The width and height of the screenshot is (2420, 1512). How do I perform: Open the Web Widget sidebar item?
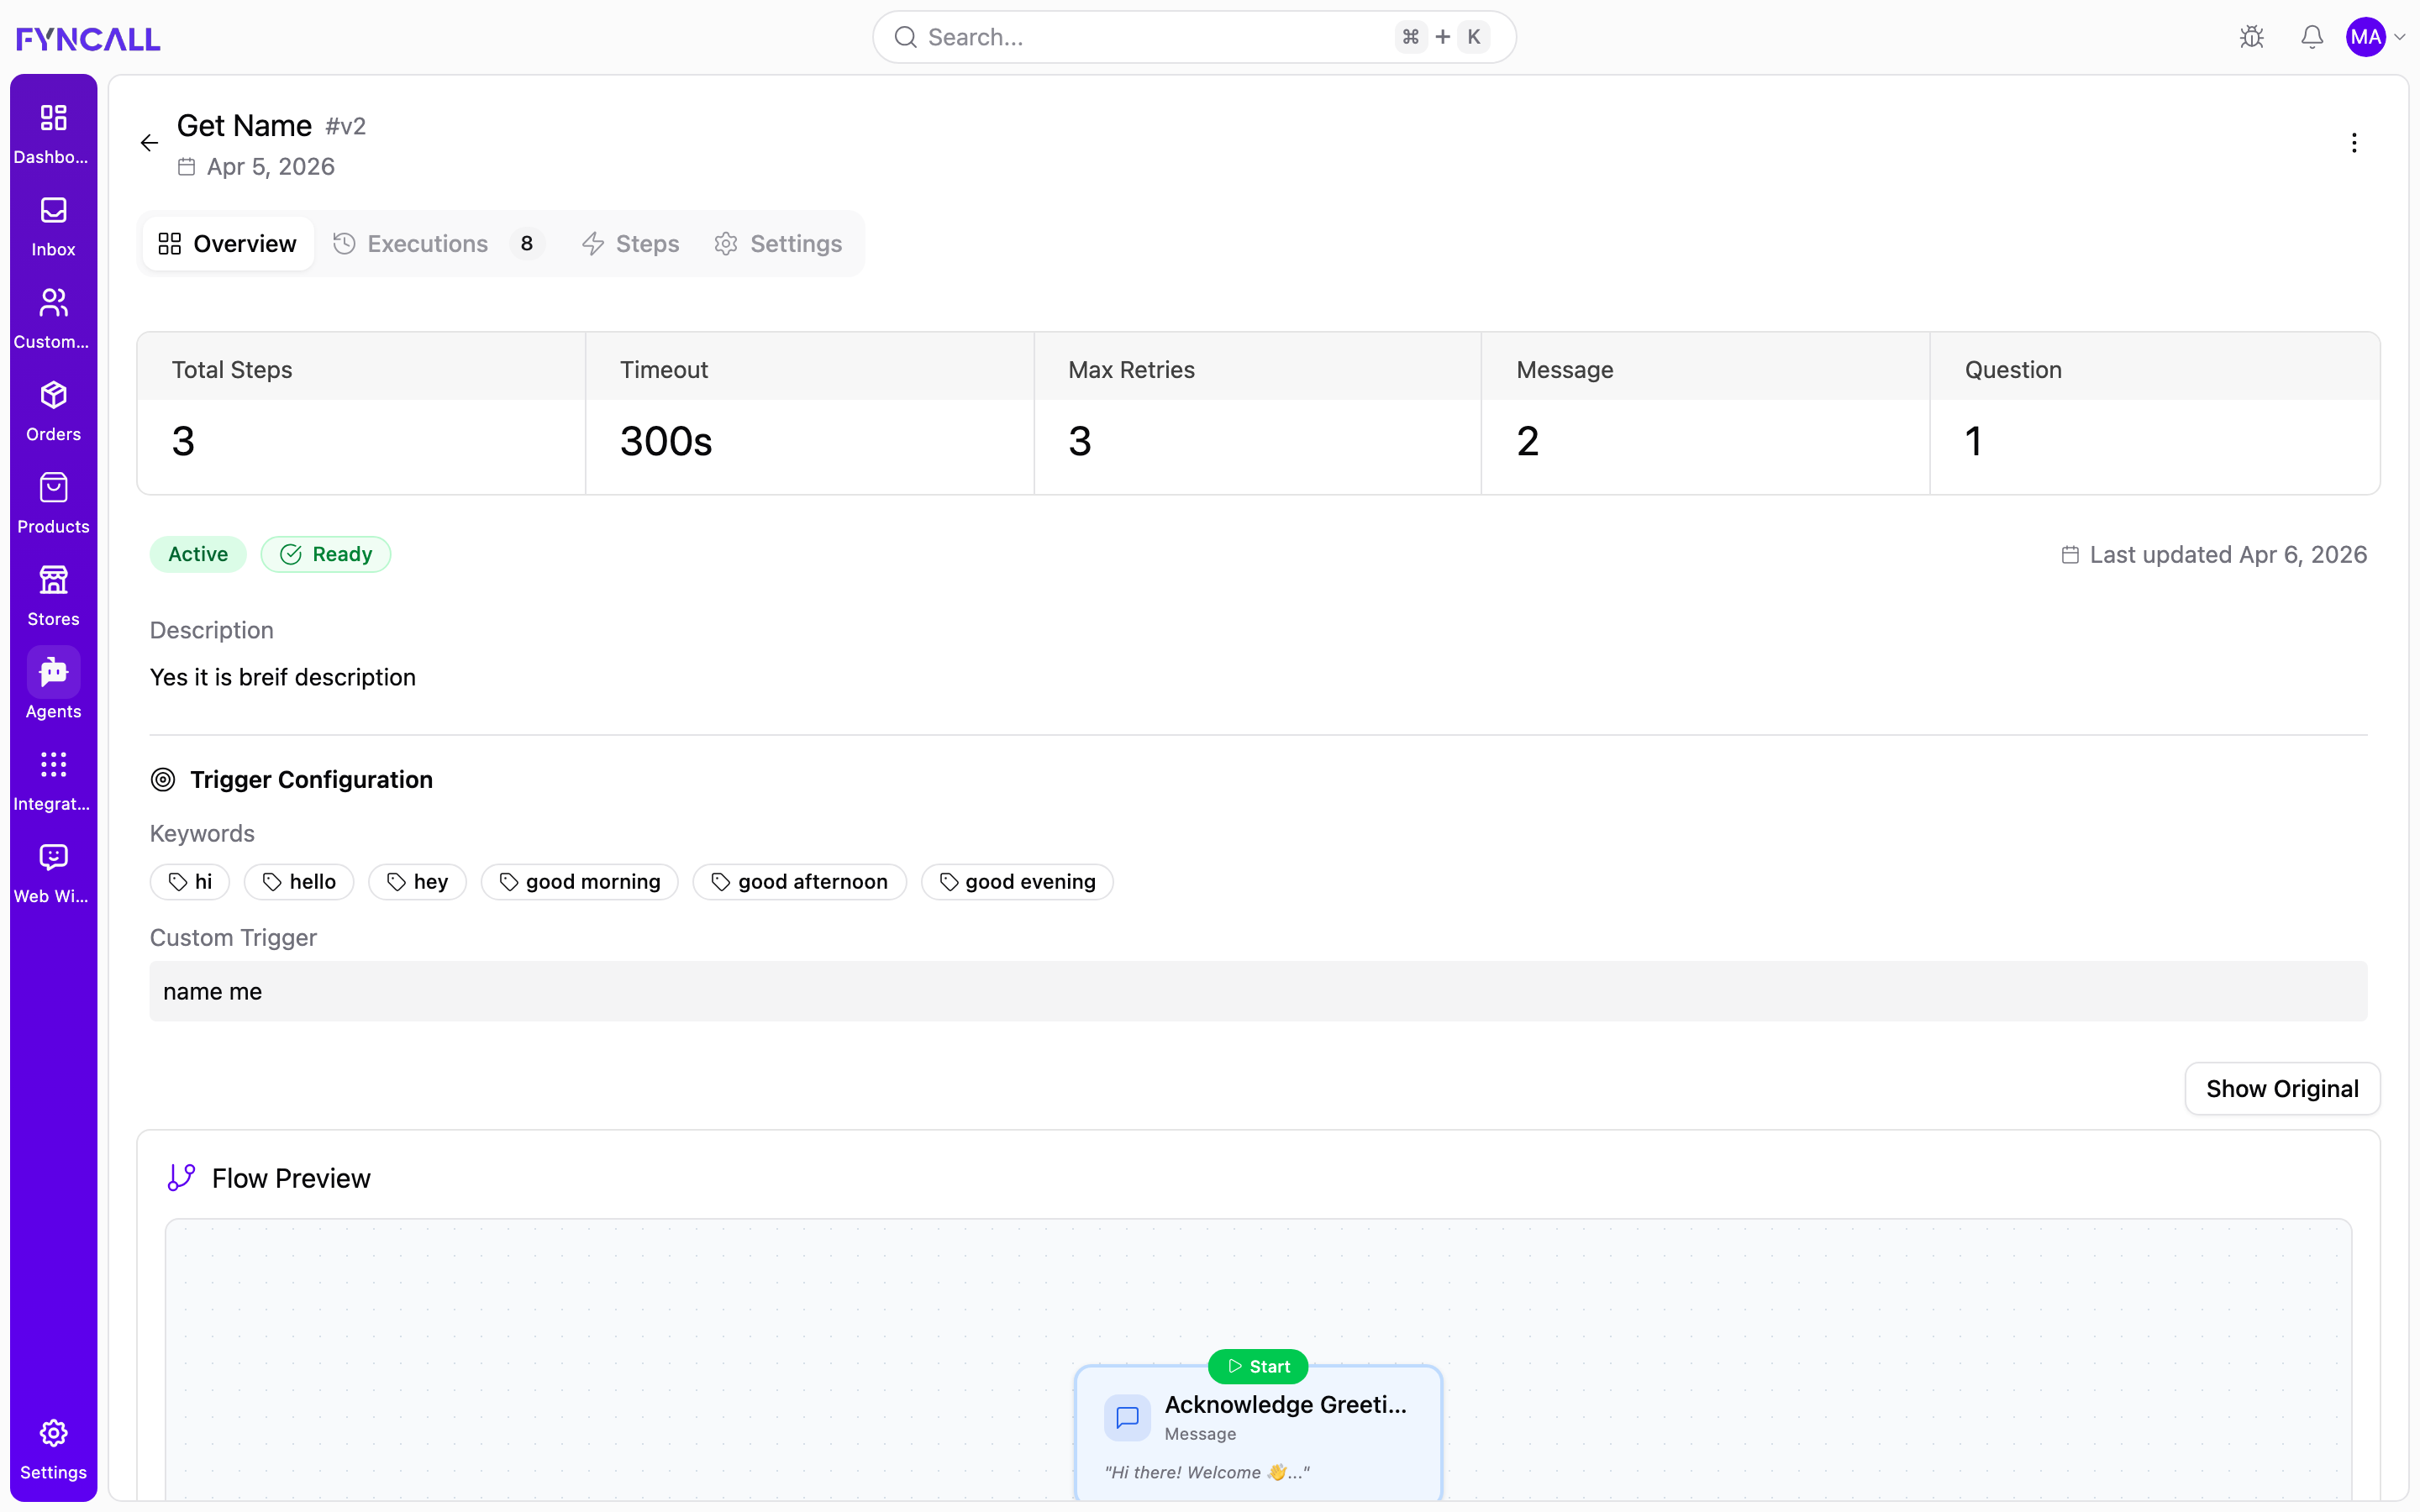53,873
